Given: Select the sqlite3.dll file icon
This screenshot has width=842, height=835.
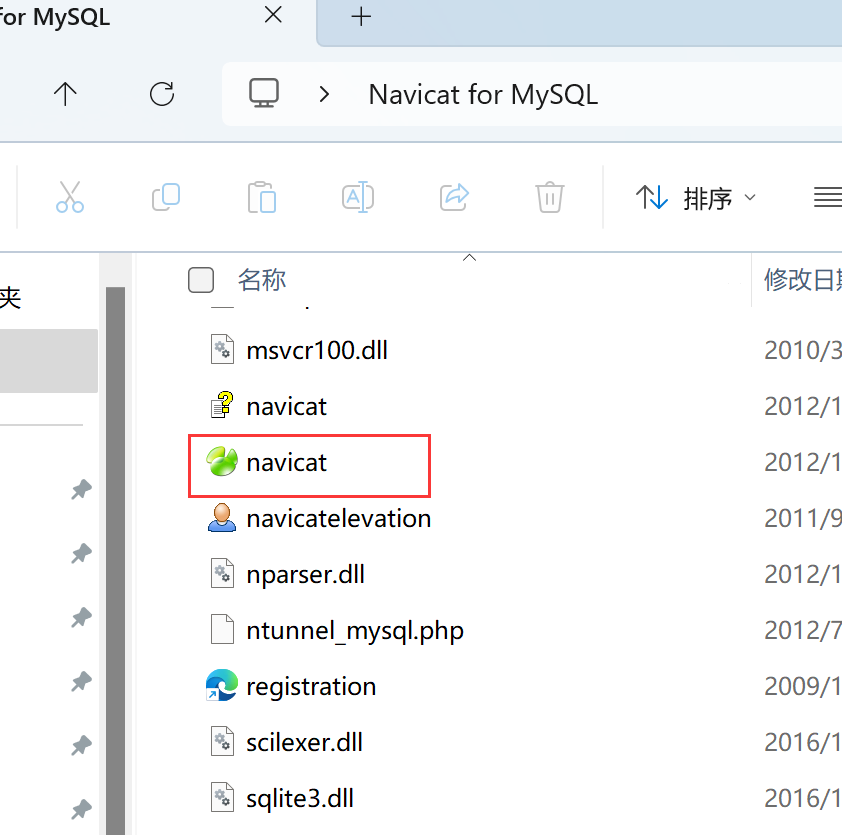Looking at the screenshot, I should point(222,797).
